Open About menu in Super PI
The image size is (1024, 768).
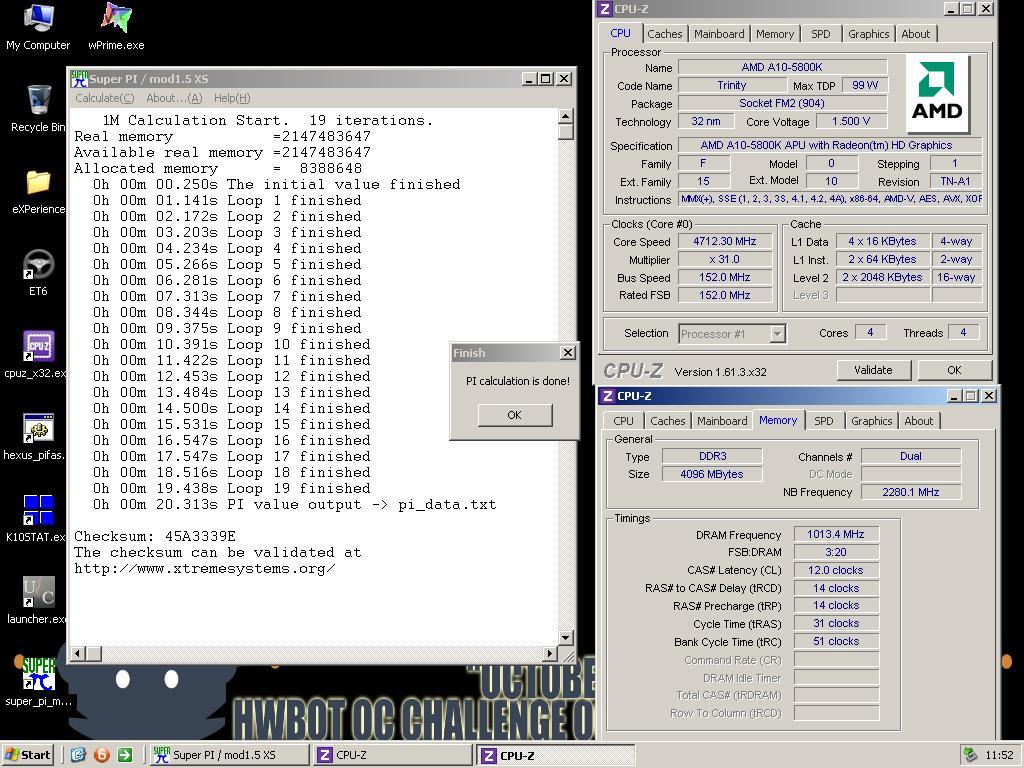[174, 98]
